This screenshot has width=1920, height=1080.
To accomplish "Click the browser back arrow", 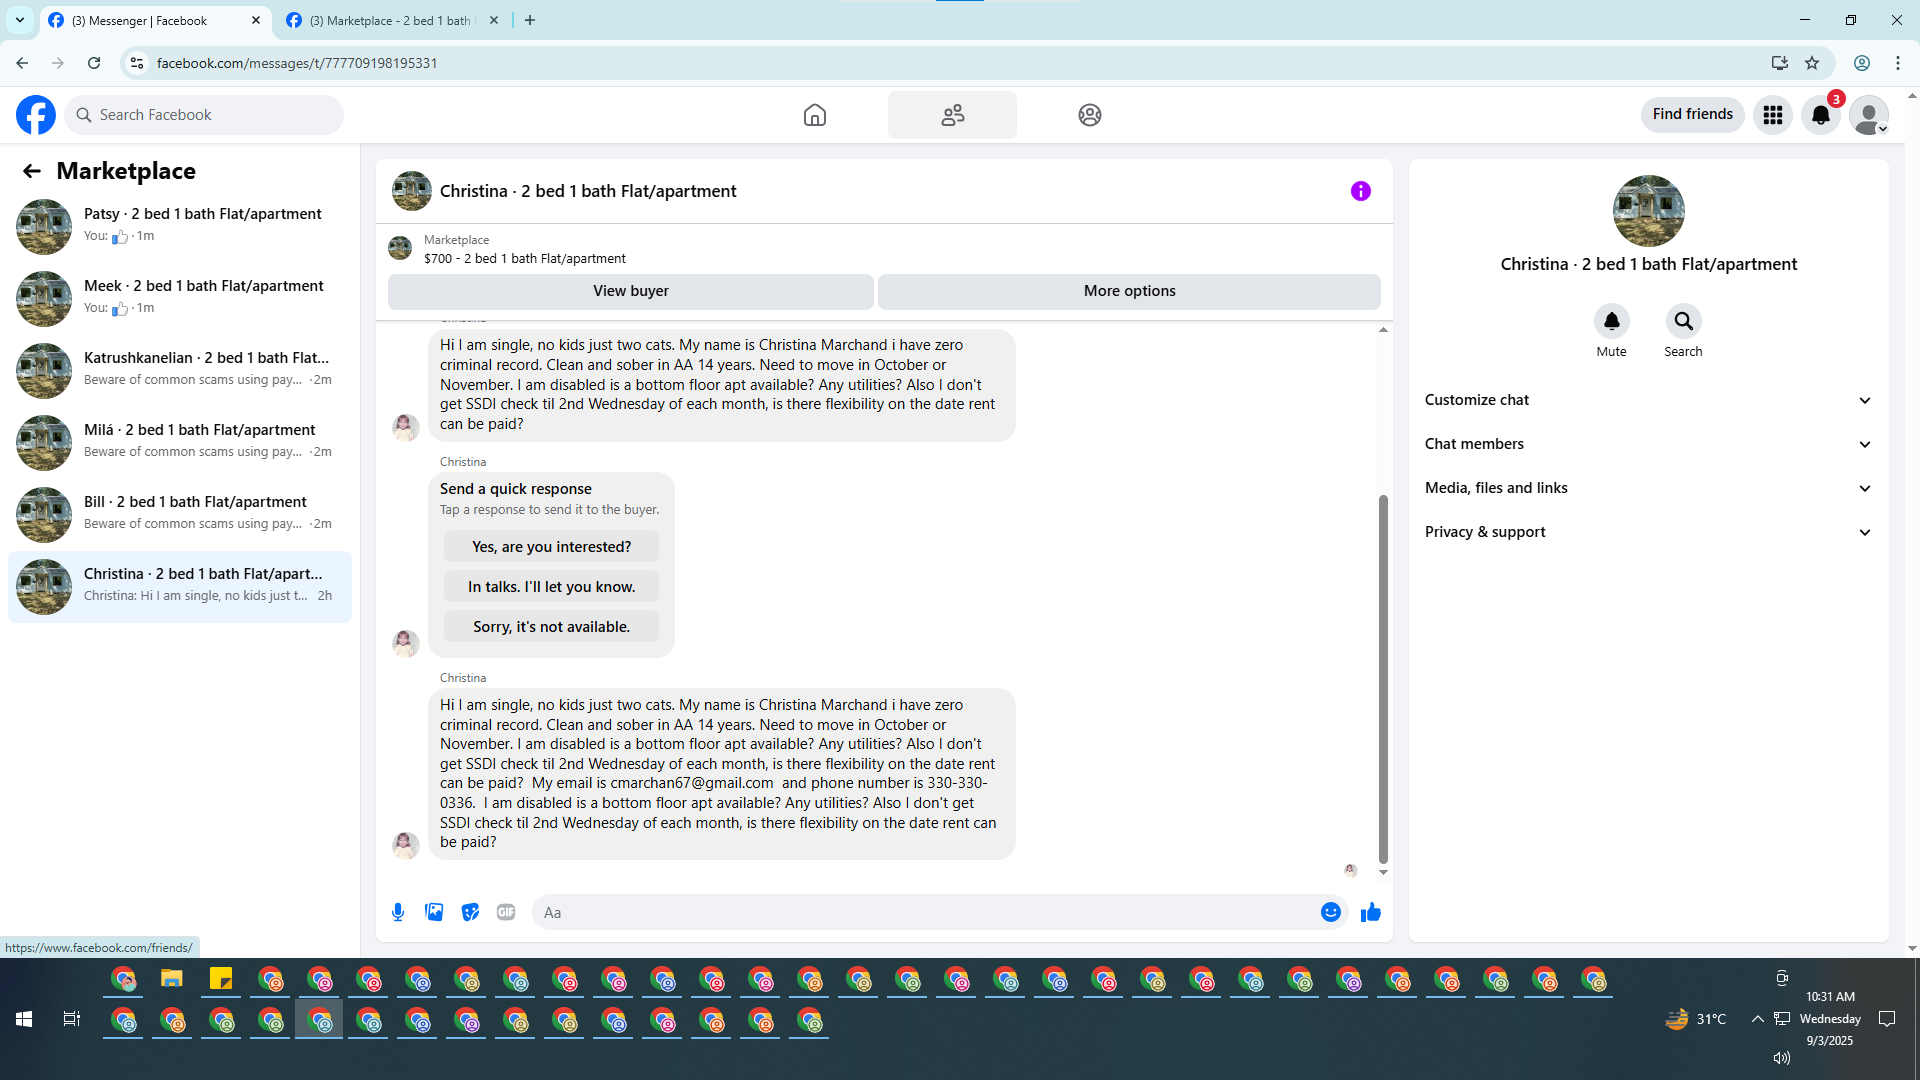I will click(22, 63).
